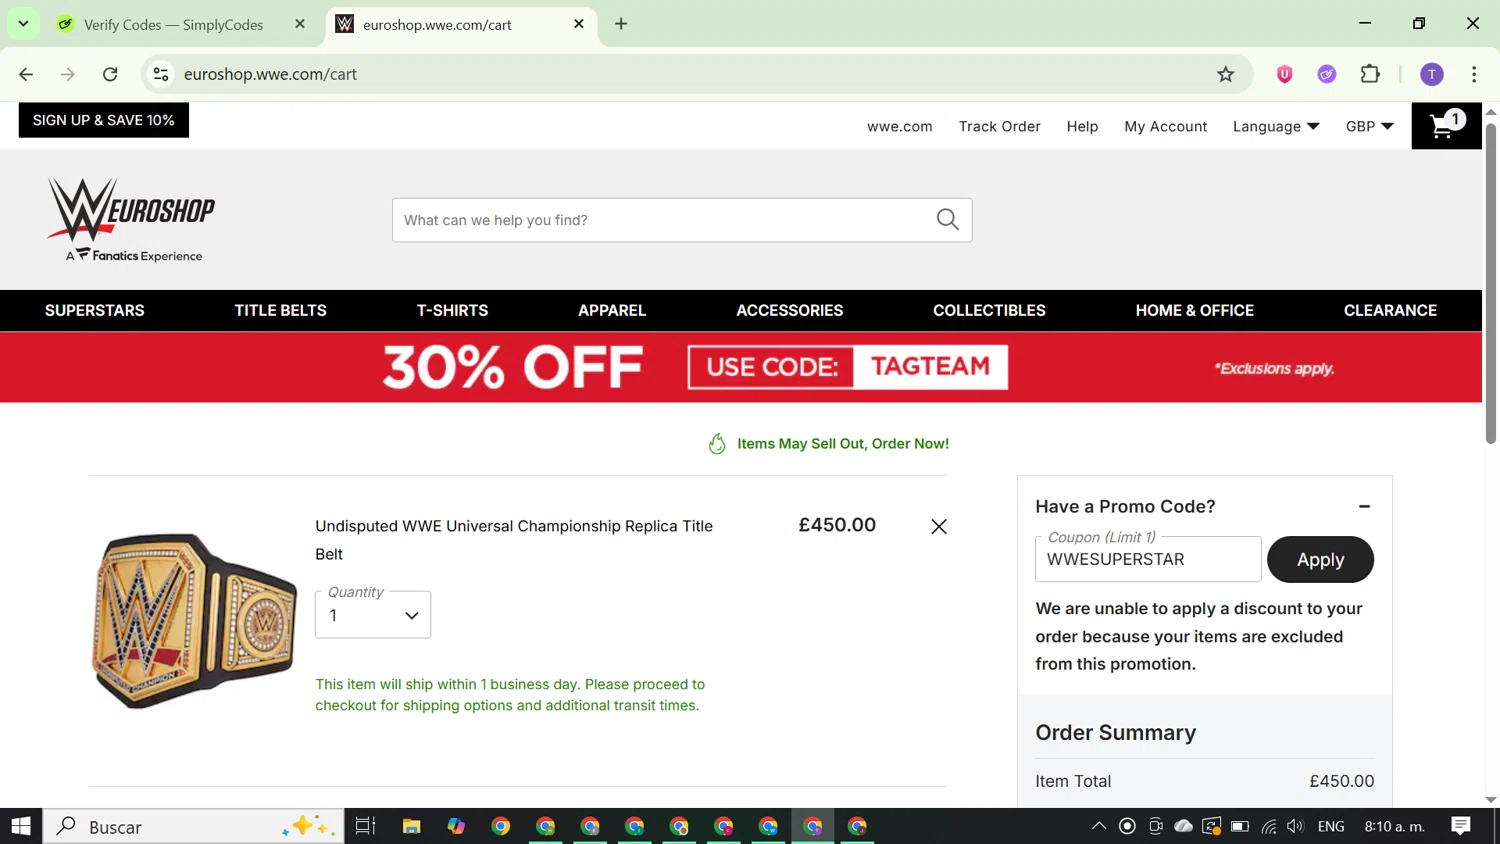
Task: Open the Chrome profile avatar
Action: click(1432, 74)
